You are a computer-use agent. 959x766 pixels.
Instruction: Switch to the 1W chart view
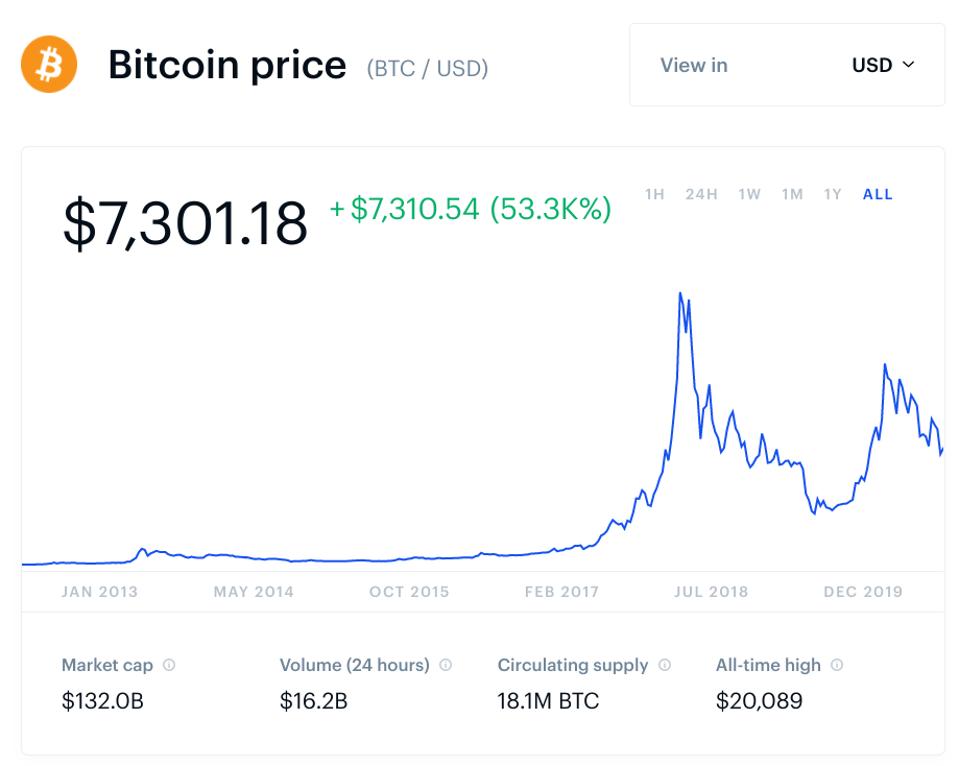click(x=748, y=195)
